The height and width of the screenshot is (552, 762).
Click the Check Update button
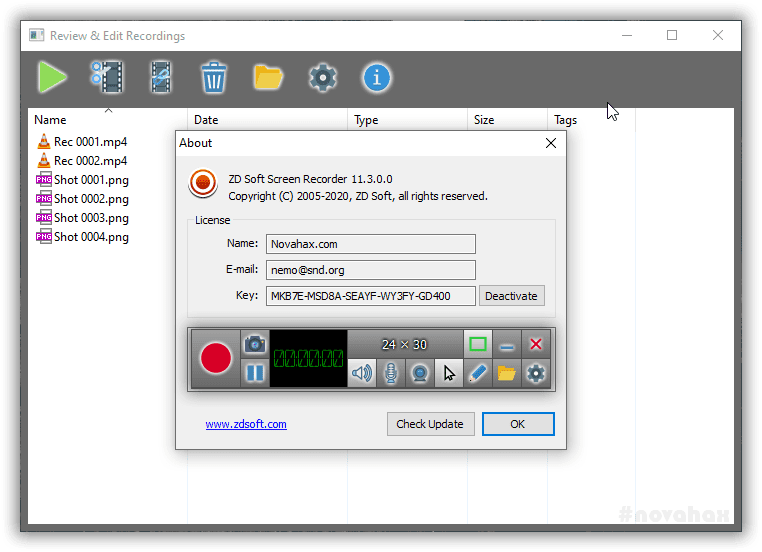[430, 424]
